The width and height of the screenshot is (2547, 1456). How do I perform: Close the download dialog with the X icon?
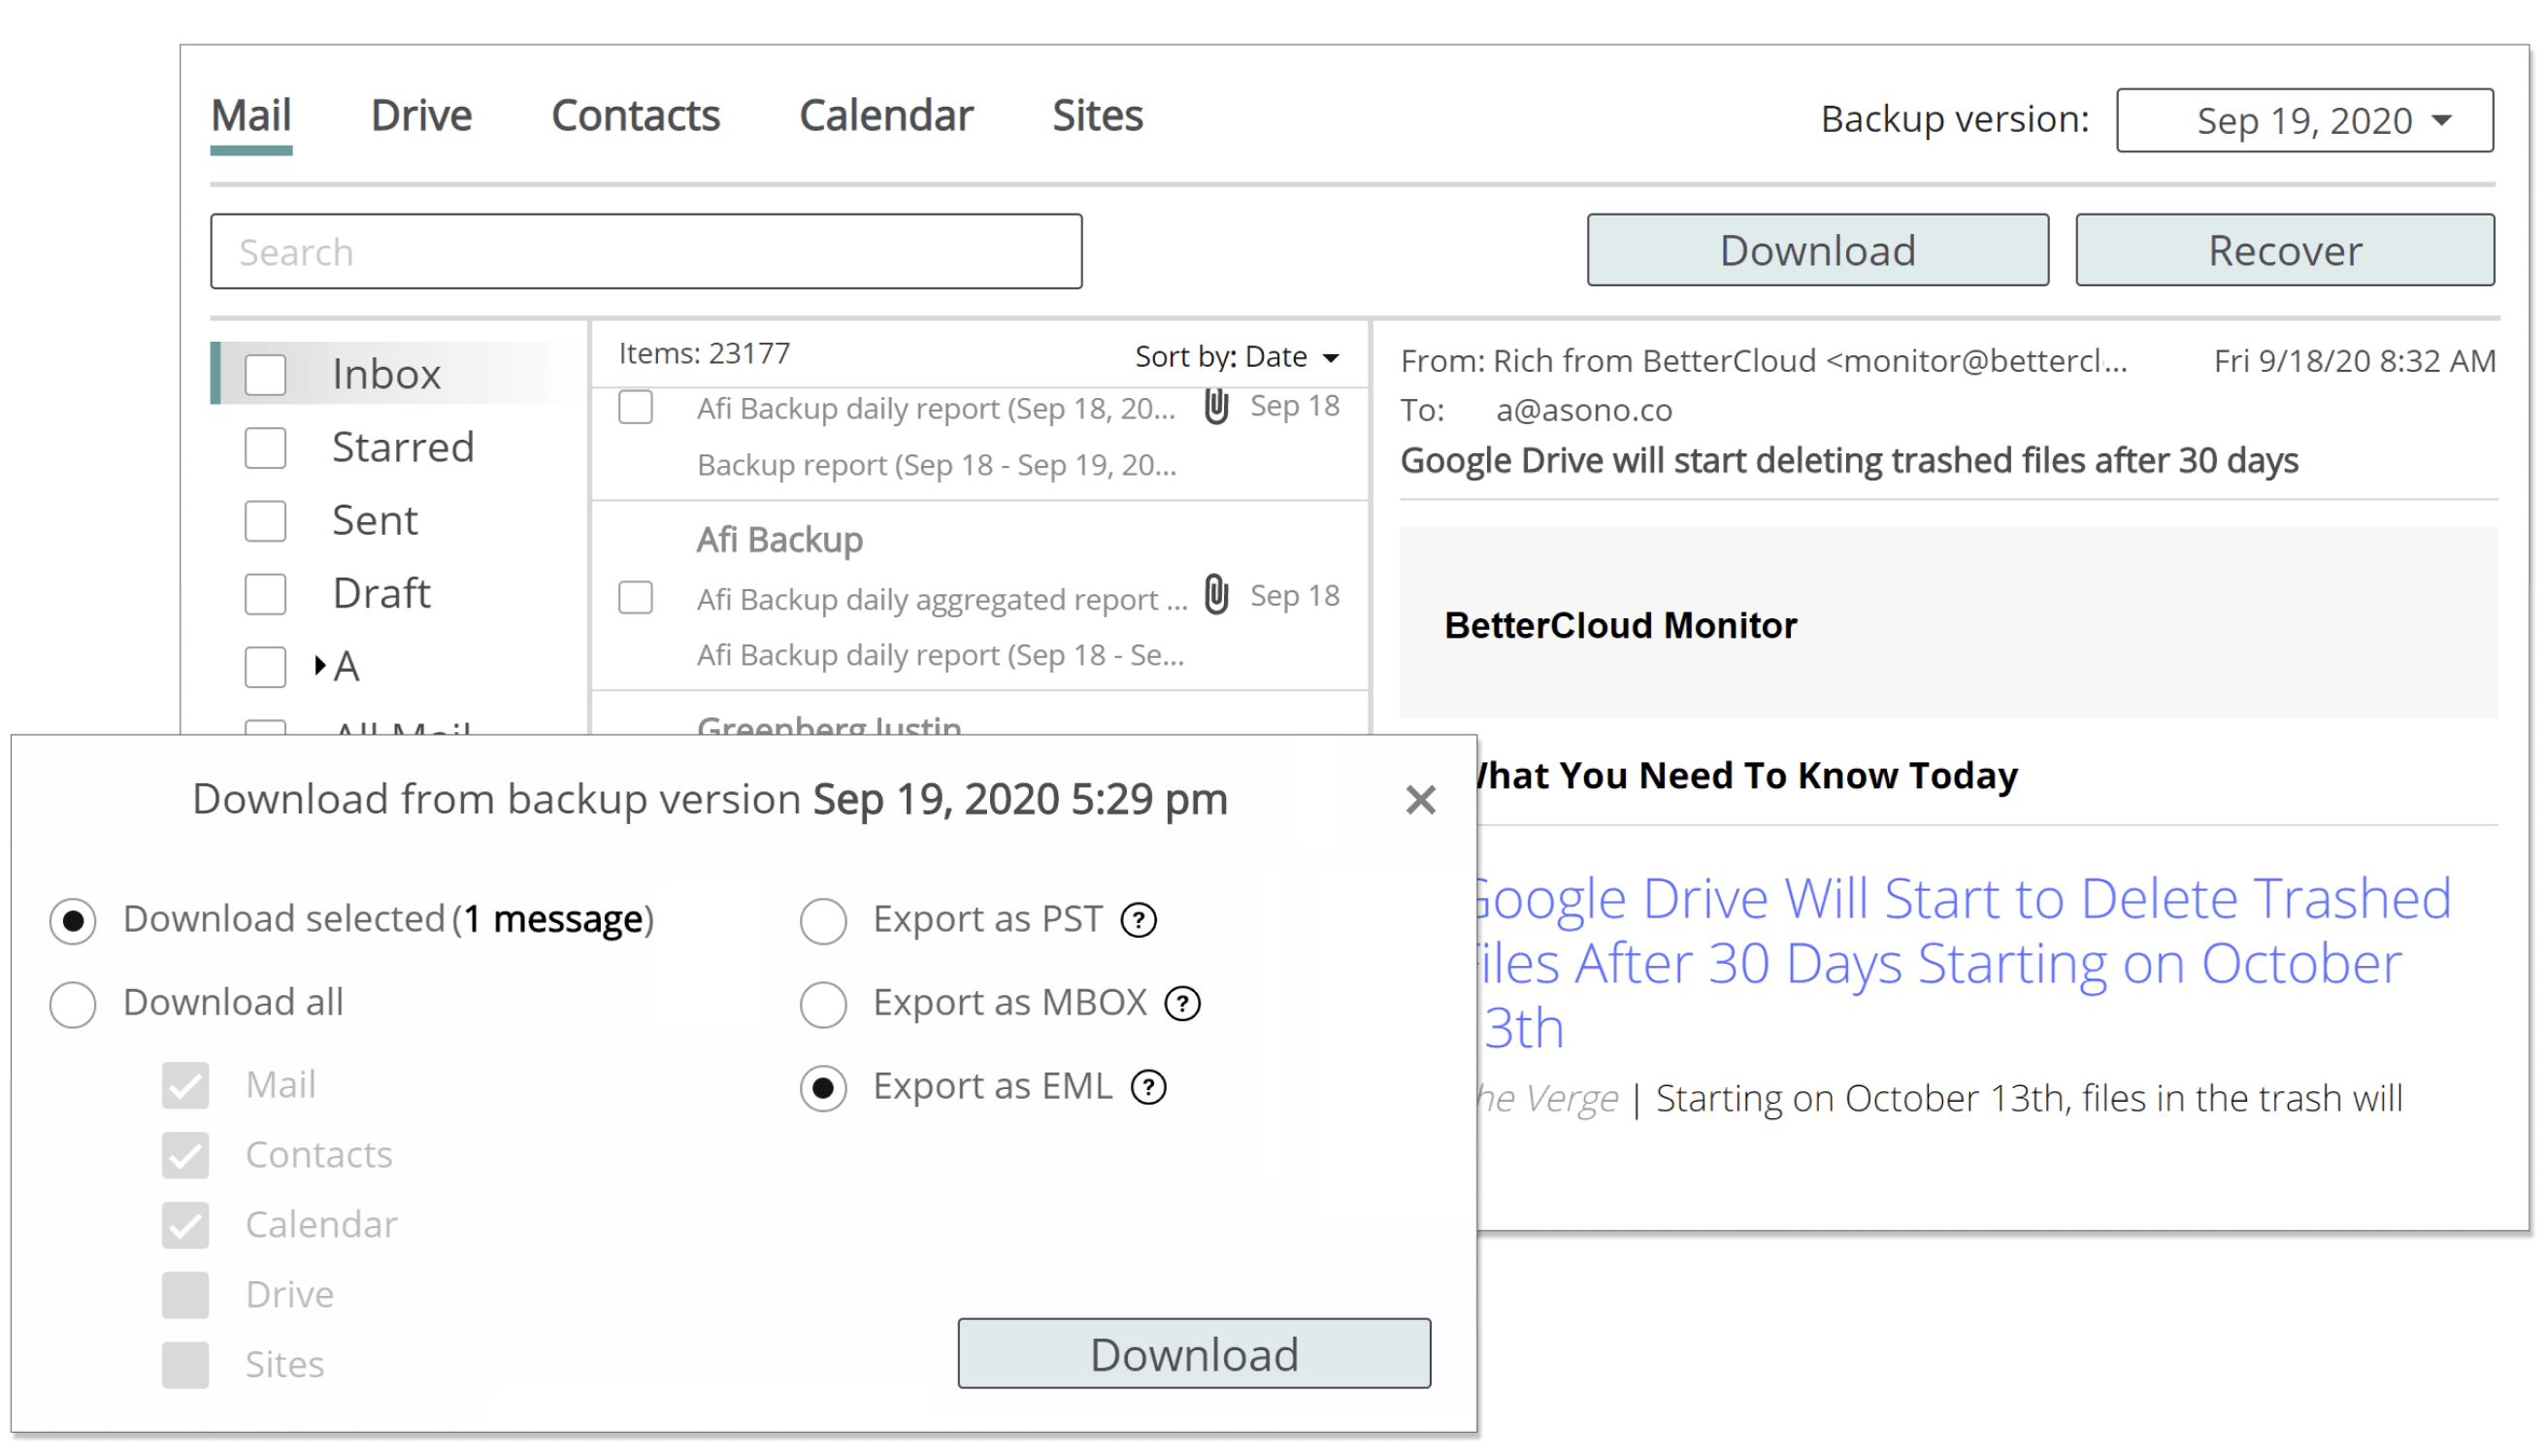(1420, 800)
